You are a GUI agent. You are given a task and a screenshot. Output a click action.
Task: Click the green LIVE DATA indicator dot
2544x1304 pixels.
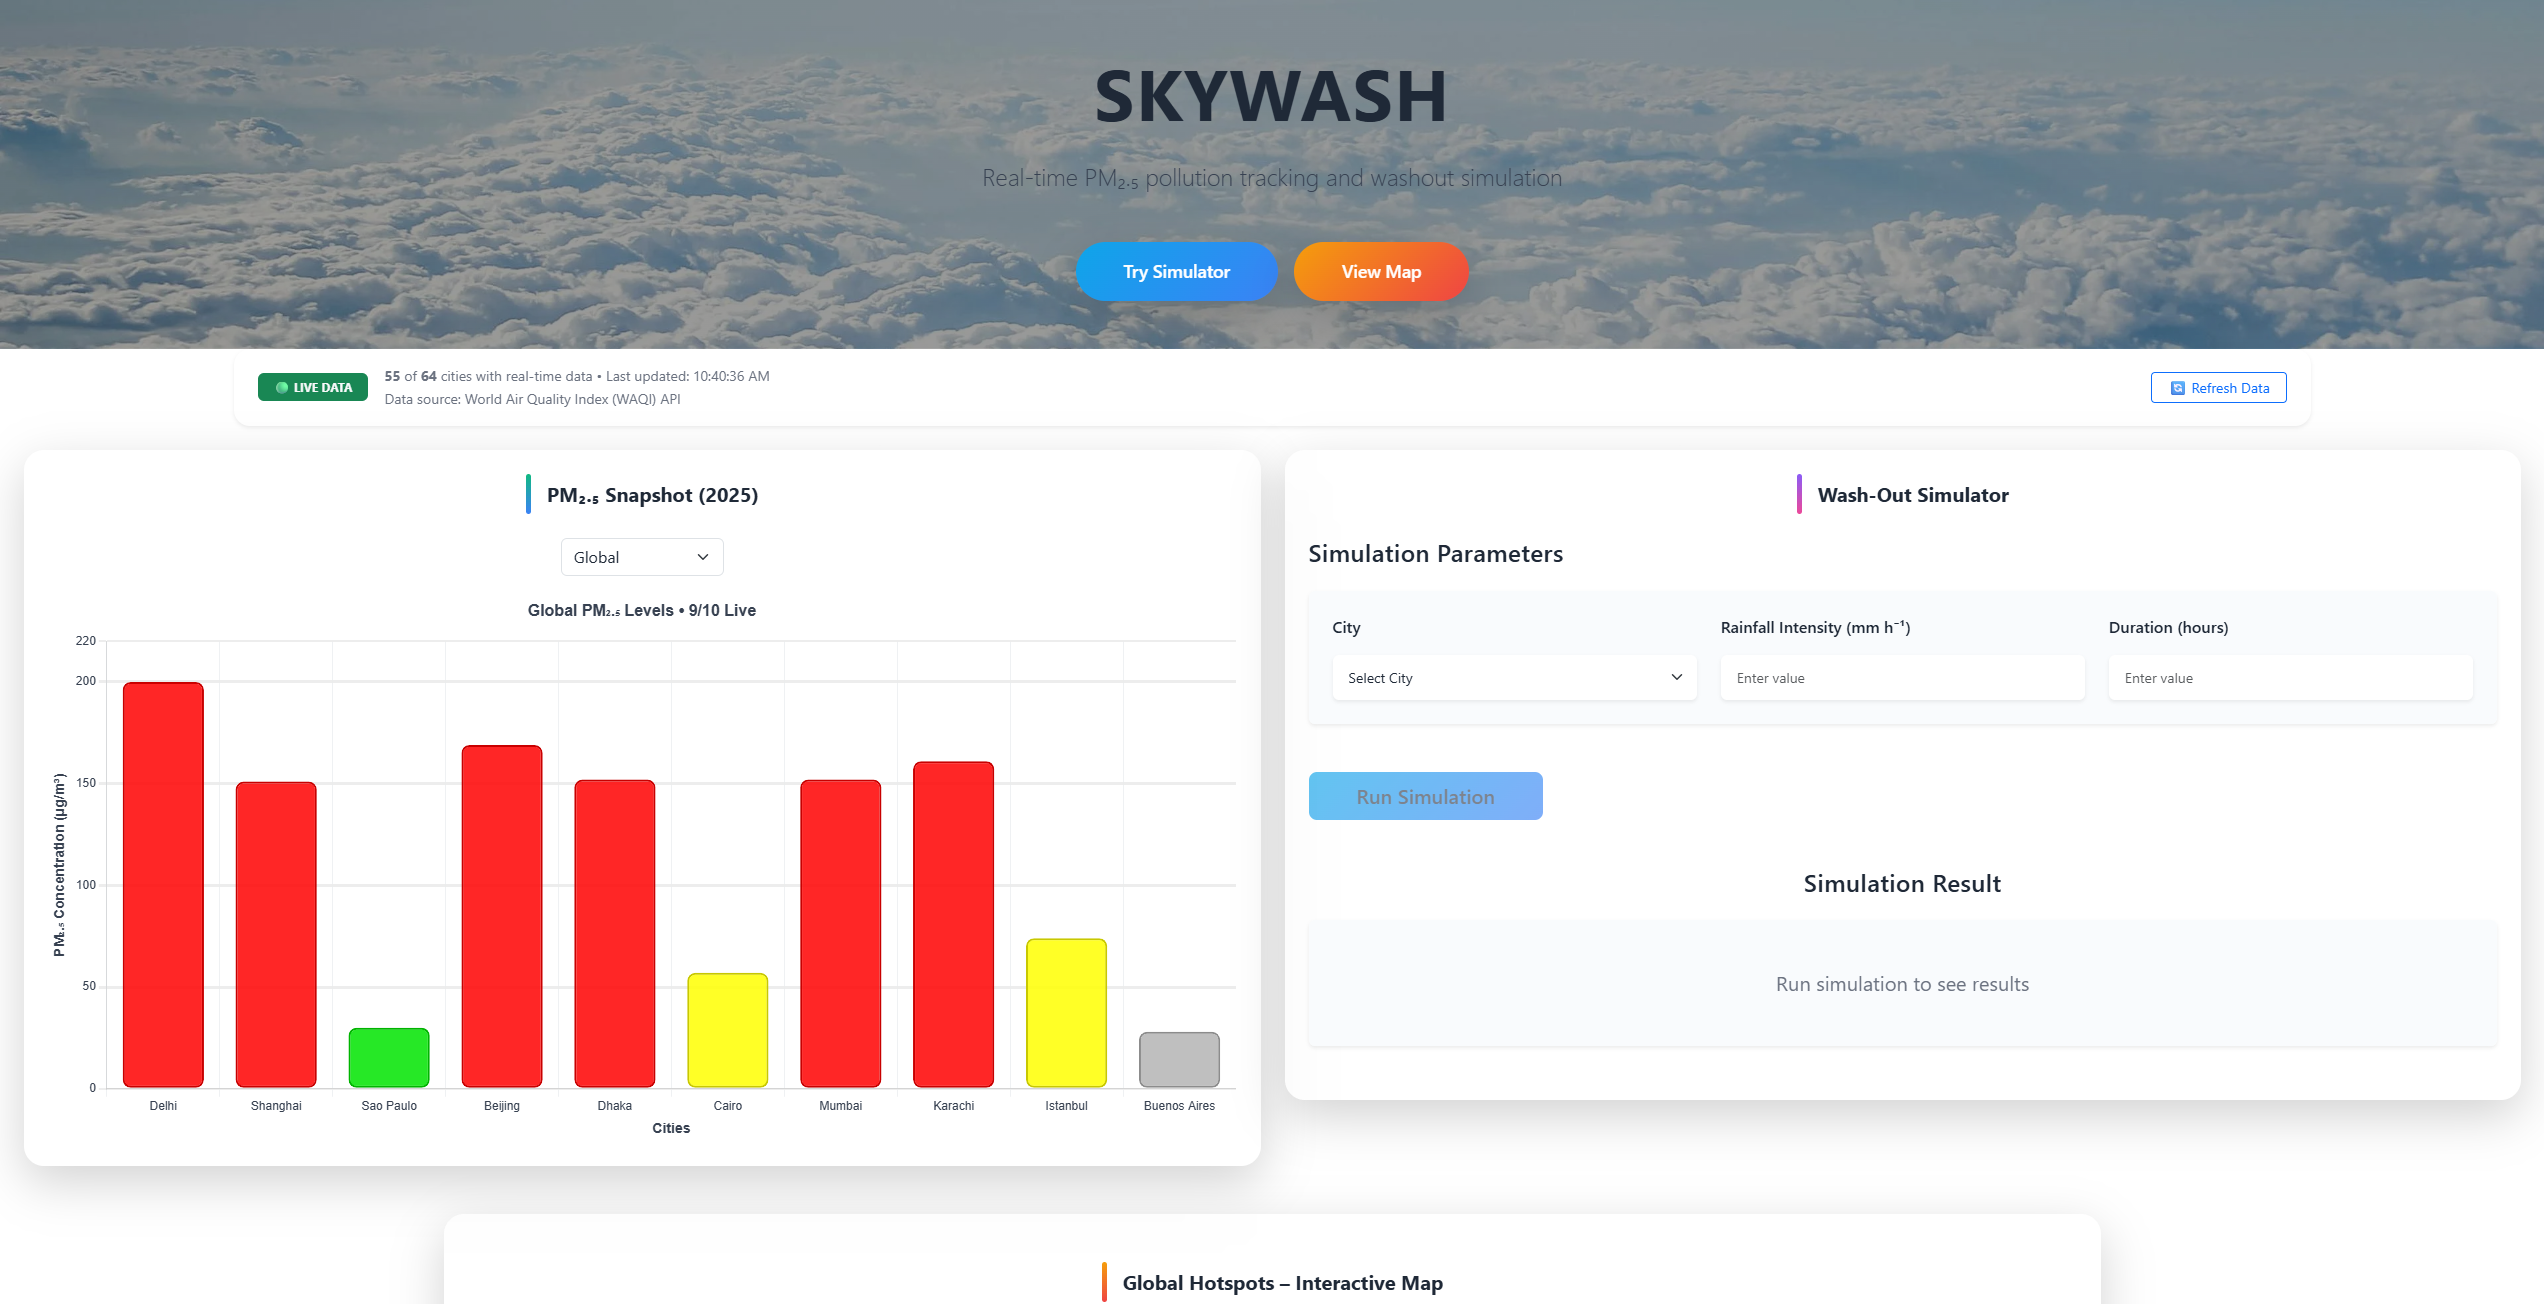[x=283, y=387]
